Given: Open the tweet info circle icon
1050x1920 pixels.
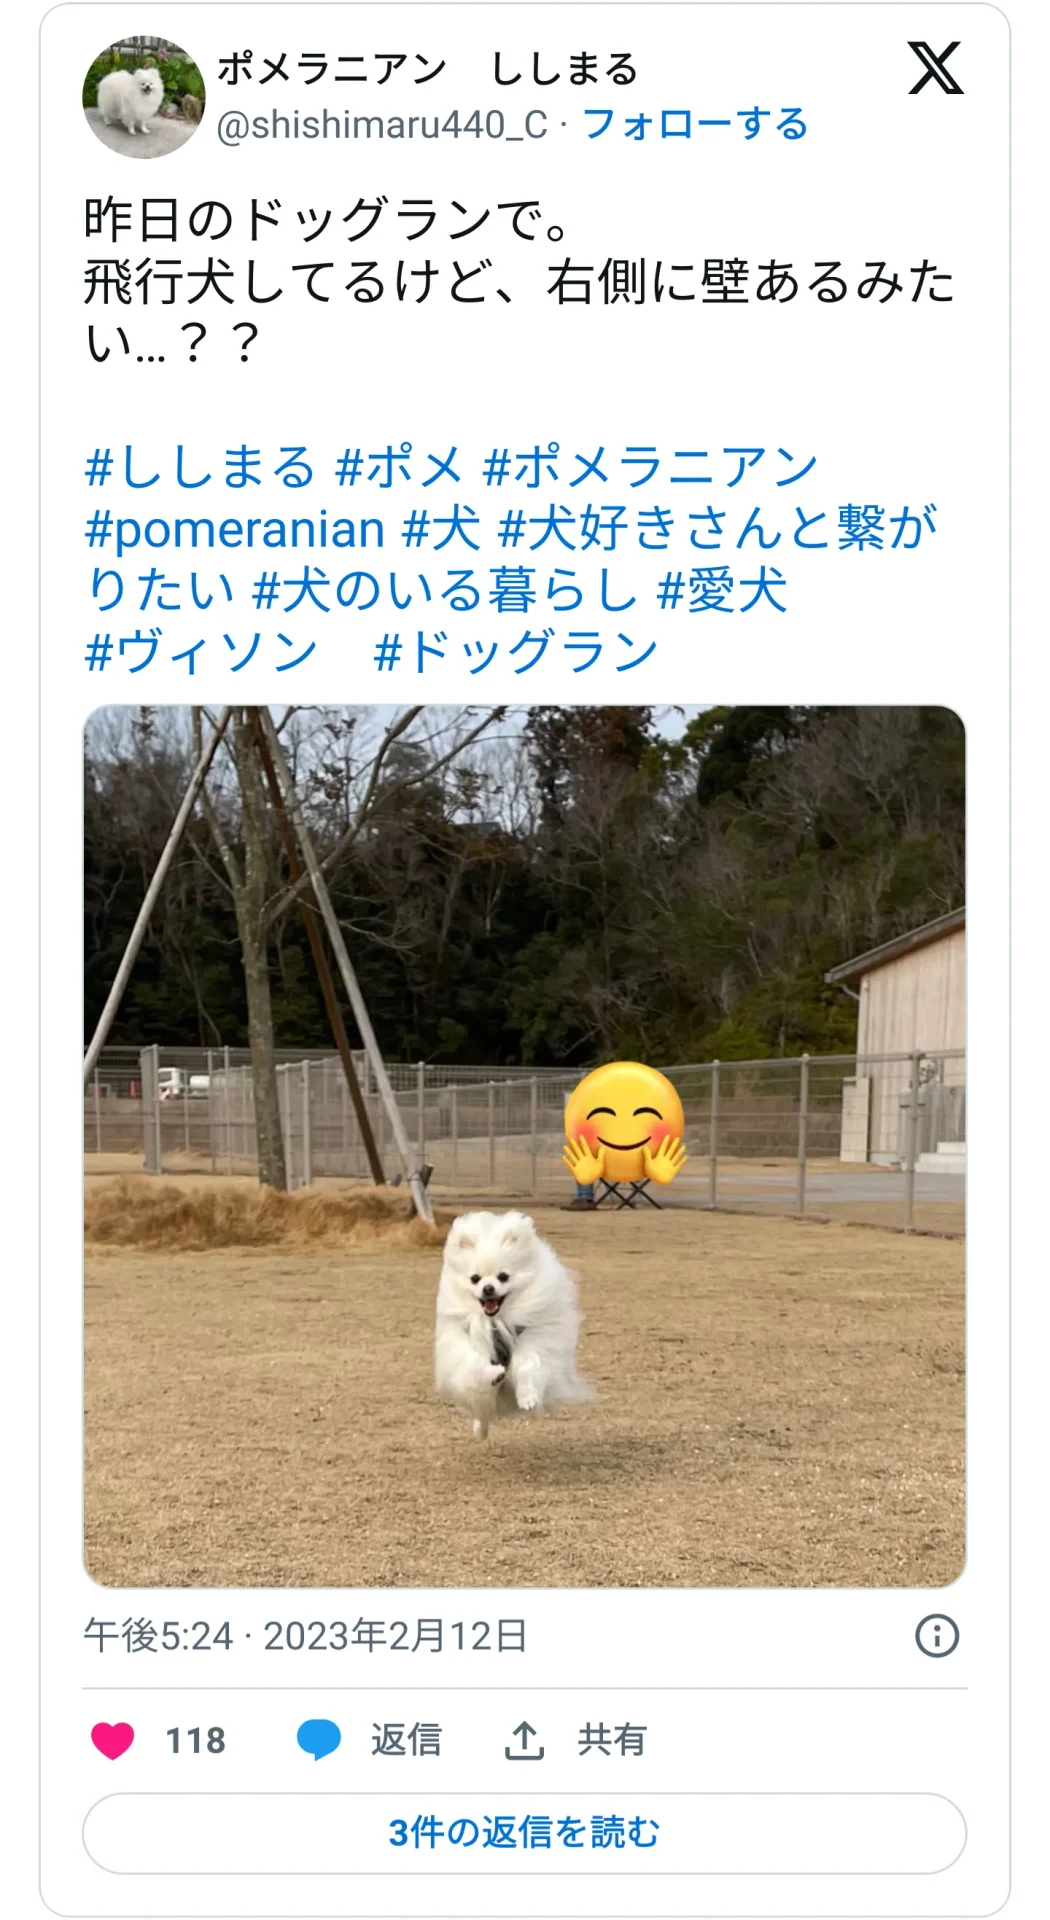Looking at the screenshot, I should (937, 1636).
